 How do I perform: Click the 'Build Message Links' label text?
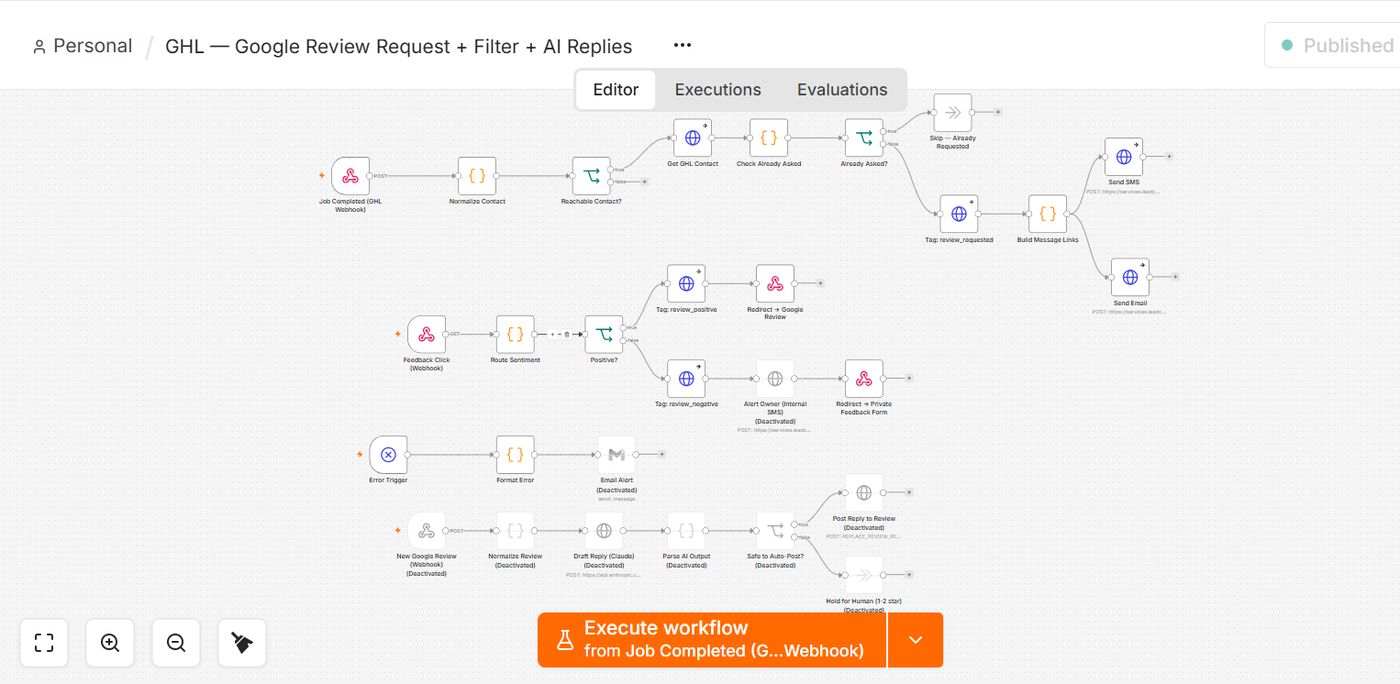[x=1048, y=240]
